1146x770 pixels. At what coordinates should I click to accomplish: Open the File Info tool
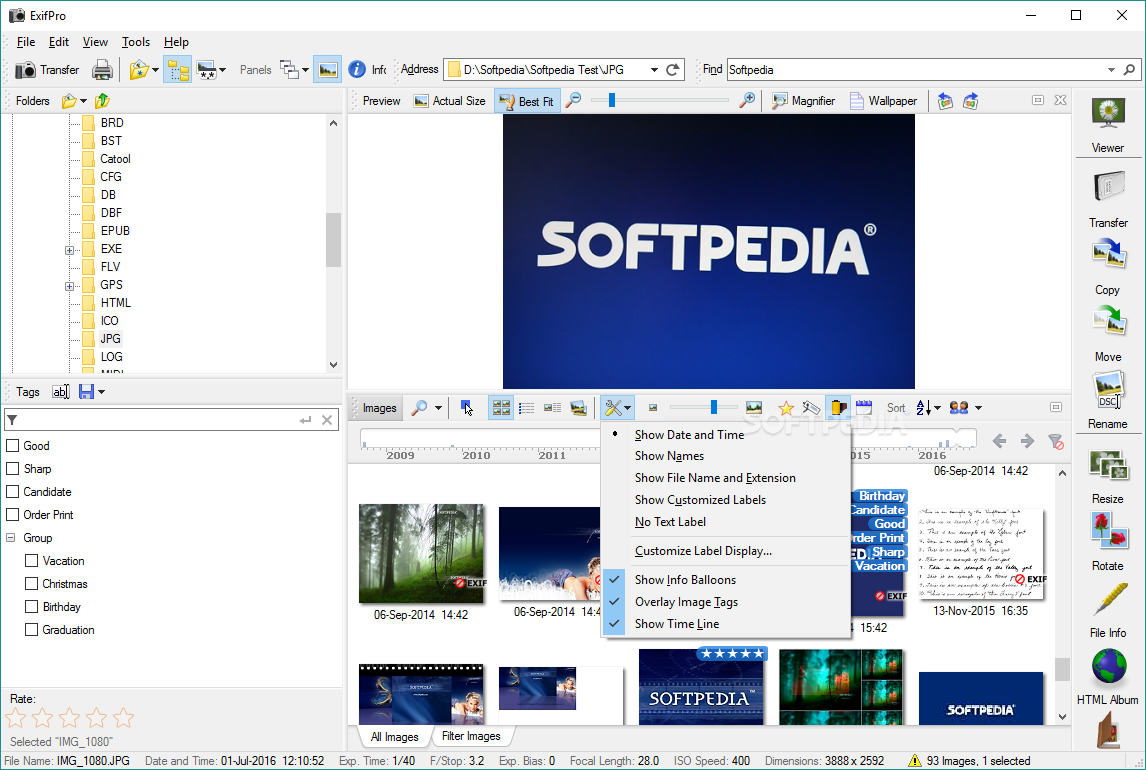(x=1108, y=610)
